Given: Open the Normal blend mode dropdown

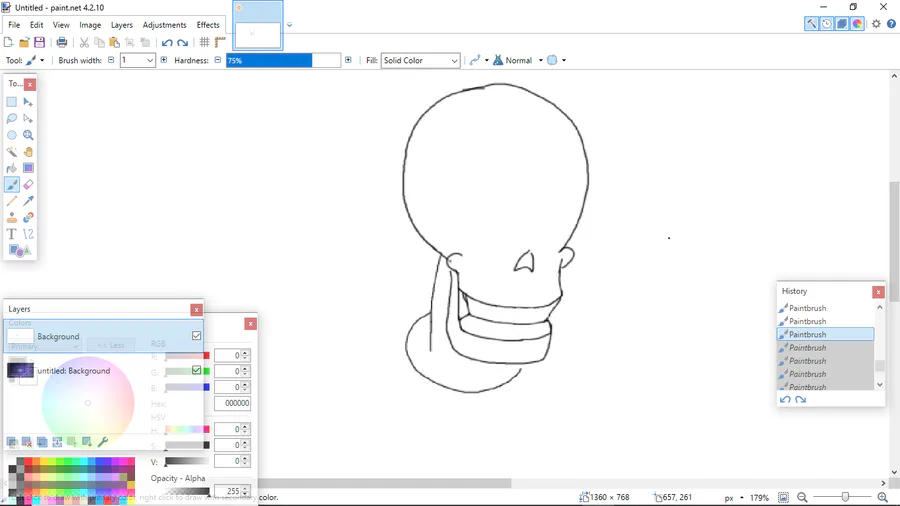Looking at the screenshot, I should tap(518, 60).
